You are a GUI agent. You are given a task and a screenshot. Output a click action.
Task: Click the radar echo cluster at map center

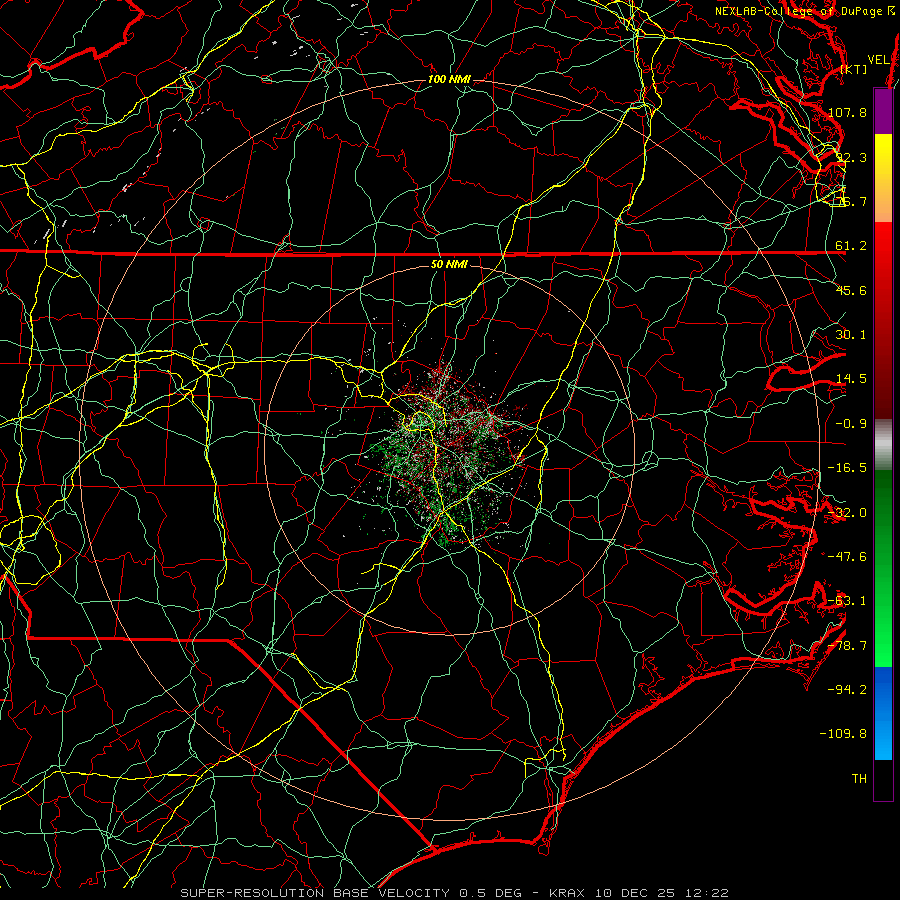pos(449,453)
